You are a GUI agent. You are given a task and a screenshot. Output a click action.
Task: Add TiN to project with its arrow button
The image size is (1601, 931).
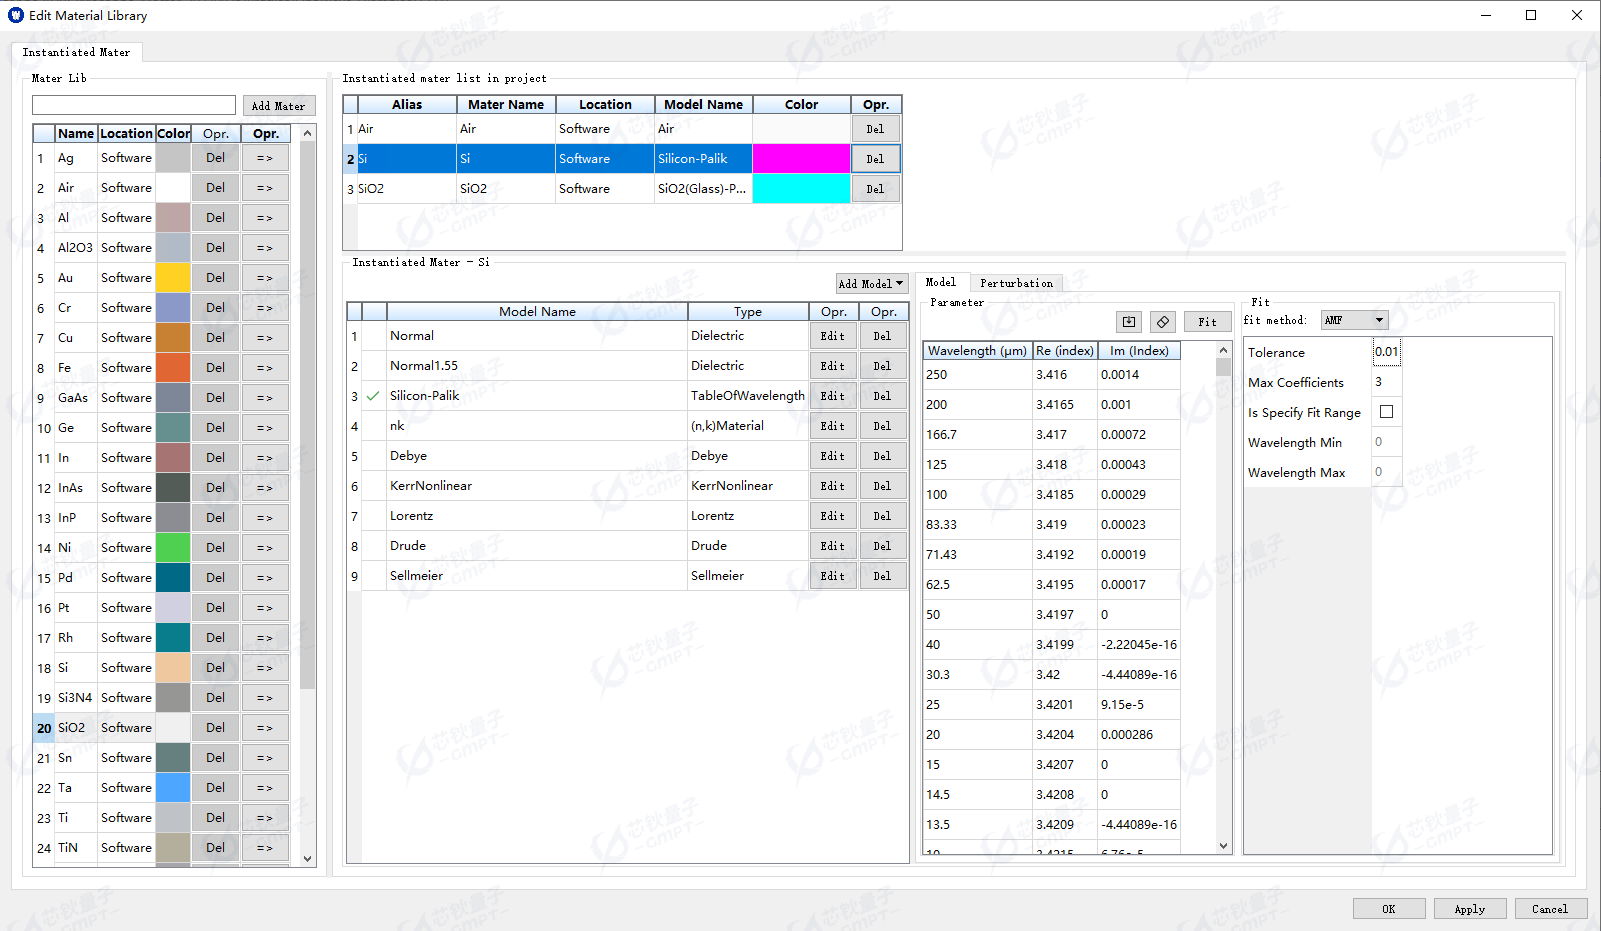coord(264,848)
